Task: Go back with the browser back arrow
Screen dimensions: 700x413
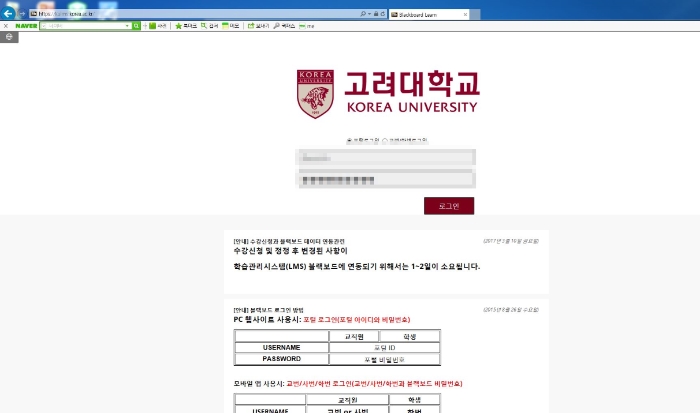Action: (x=8, y=13)
